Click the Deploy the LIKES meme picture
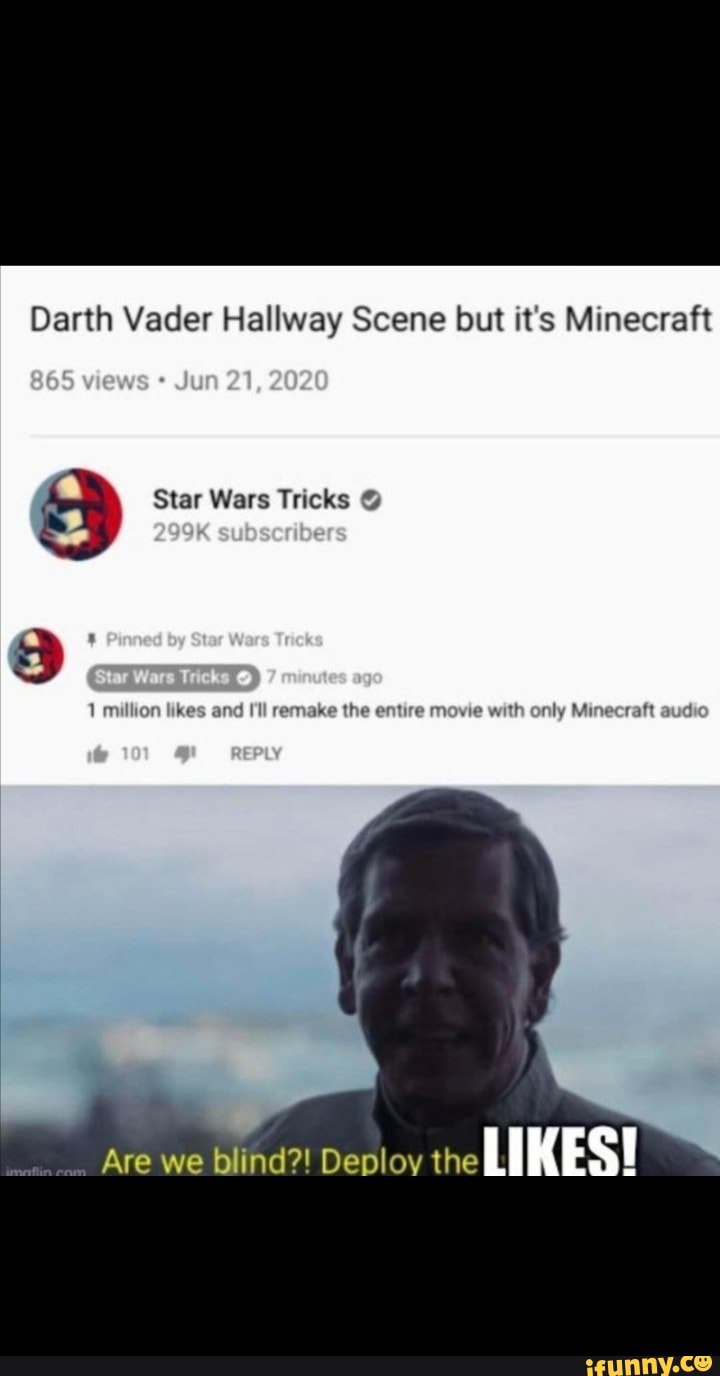The width and height of the screenshot is (720, 1376). [360, 980]
